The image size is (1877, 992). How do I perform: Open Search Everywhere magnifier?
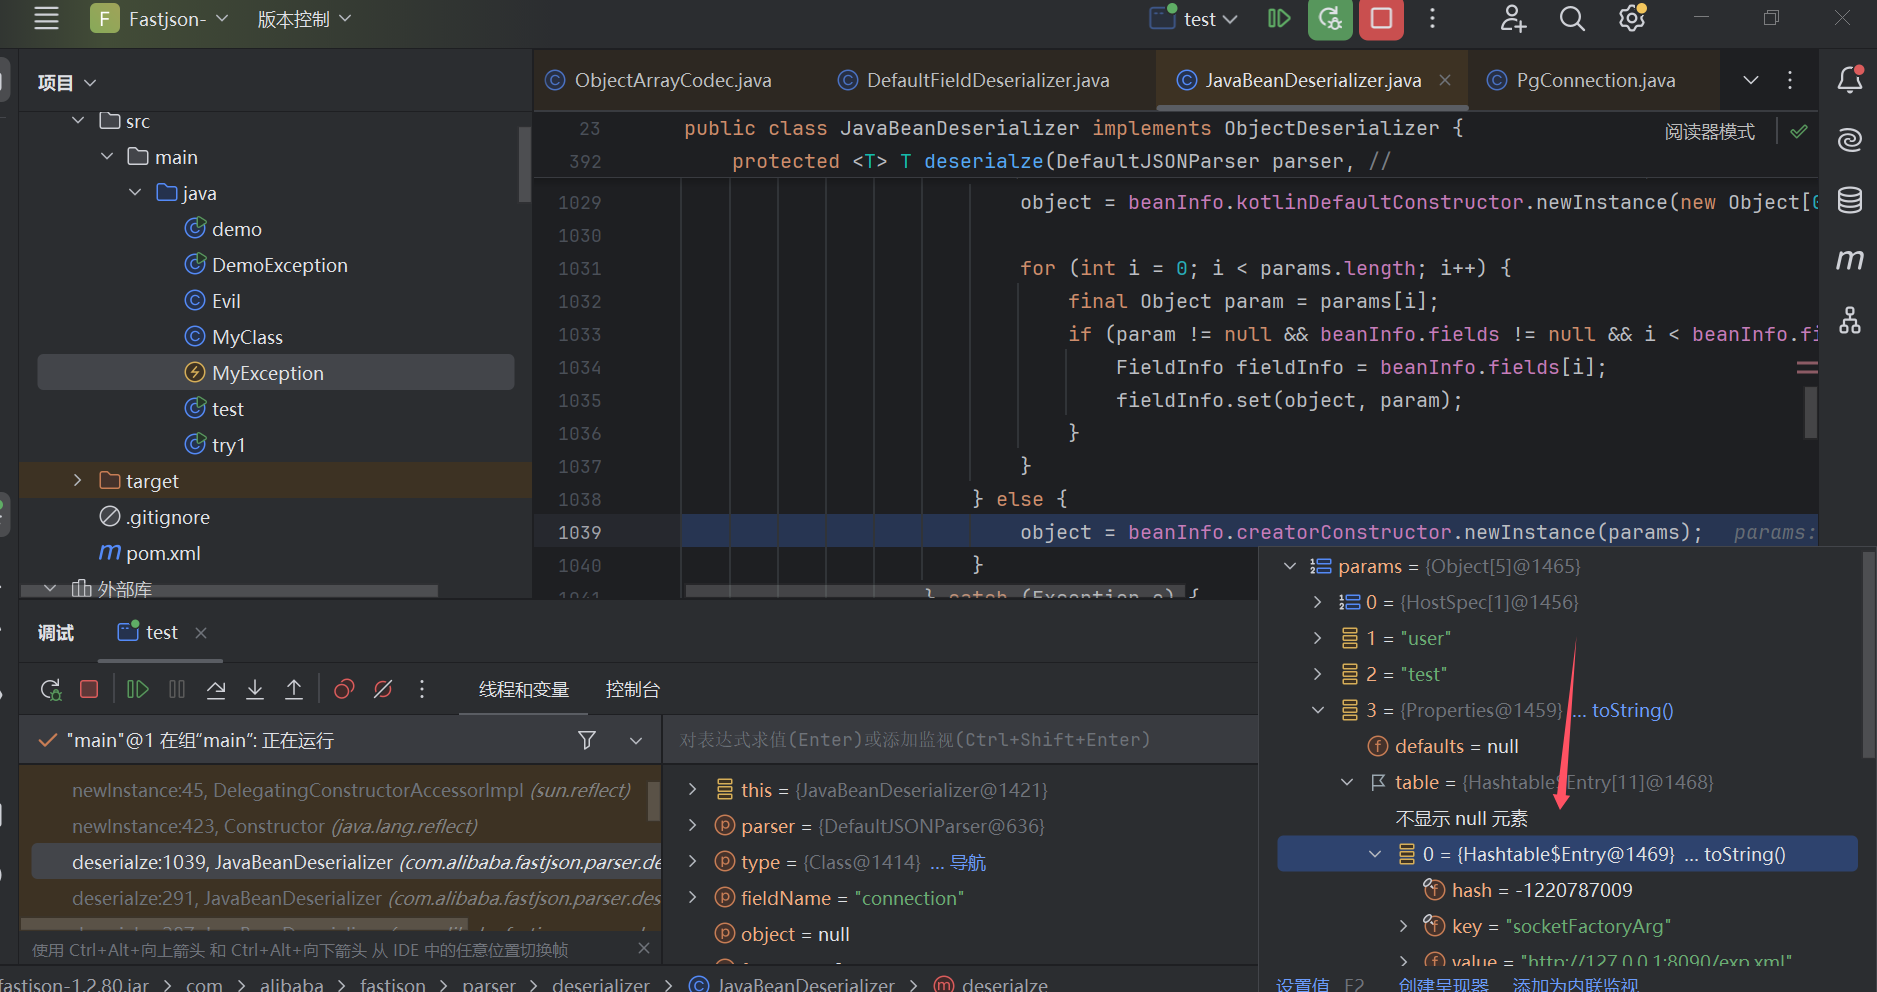(1572, 18)
